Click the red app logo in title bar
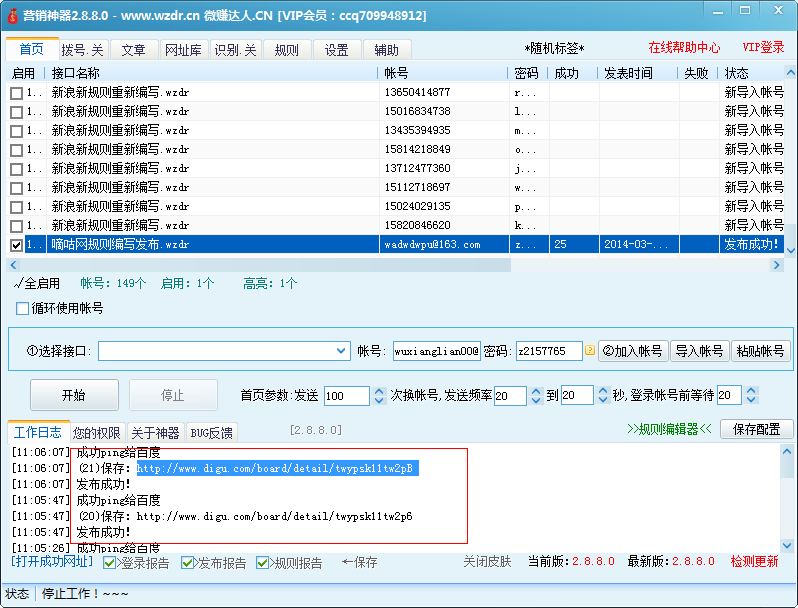The image size is (798, 608). pos(13,16)
